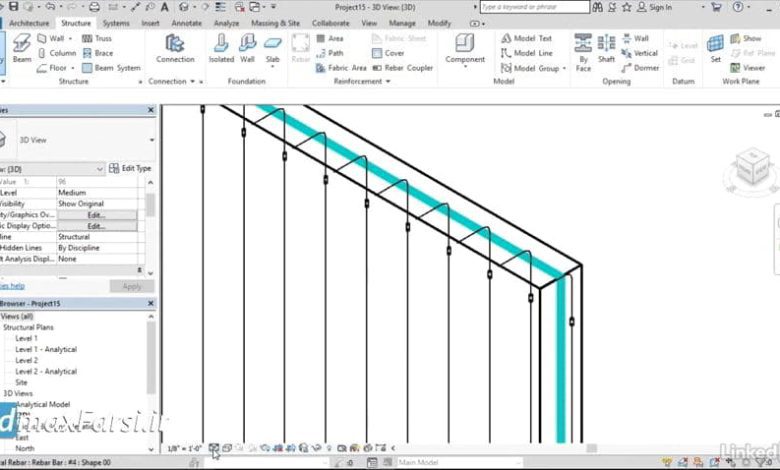This screenshot has height=470, width=780.
Task: Select Area reinforcement tool
Action: 330,38
